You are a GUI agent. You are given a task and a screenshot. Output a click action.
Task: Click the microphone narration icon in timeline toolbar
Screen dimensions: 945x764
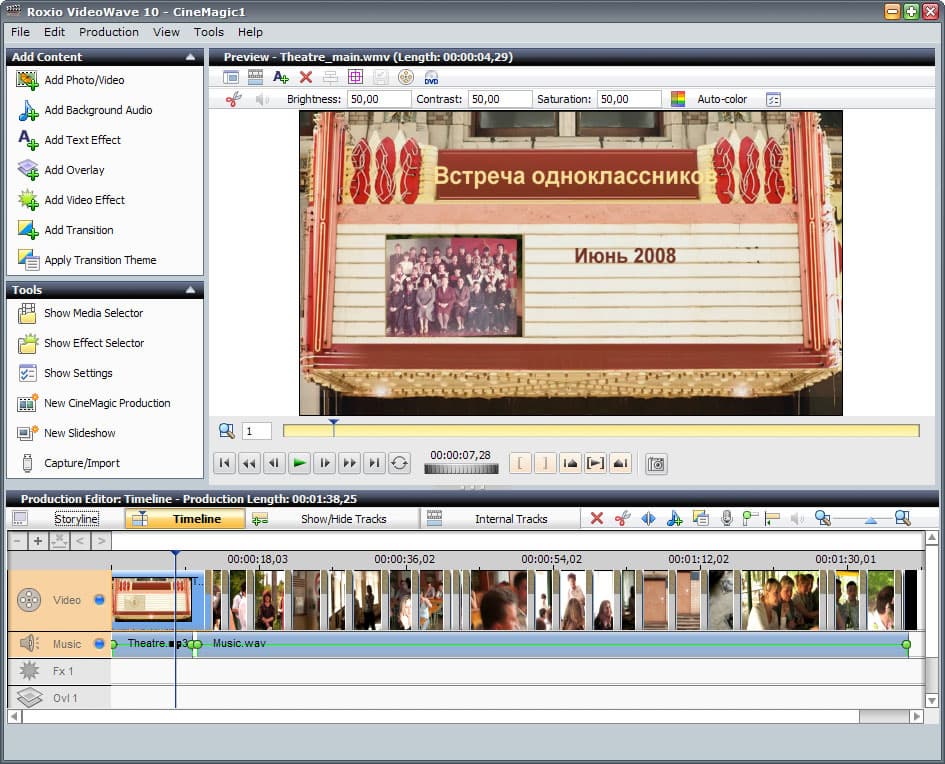(x=727, y=518)
